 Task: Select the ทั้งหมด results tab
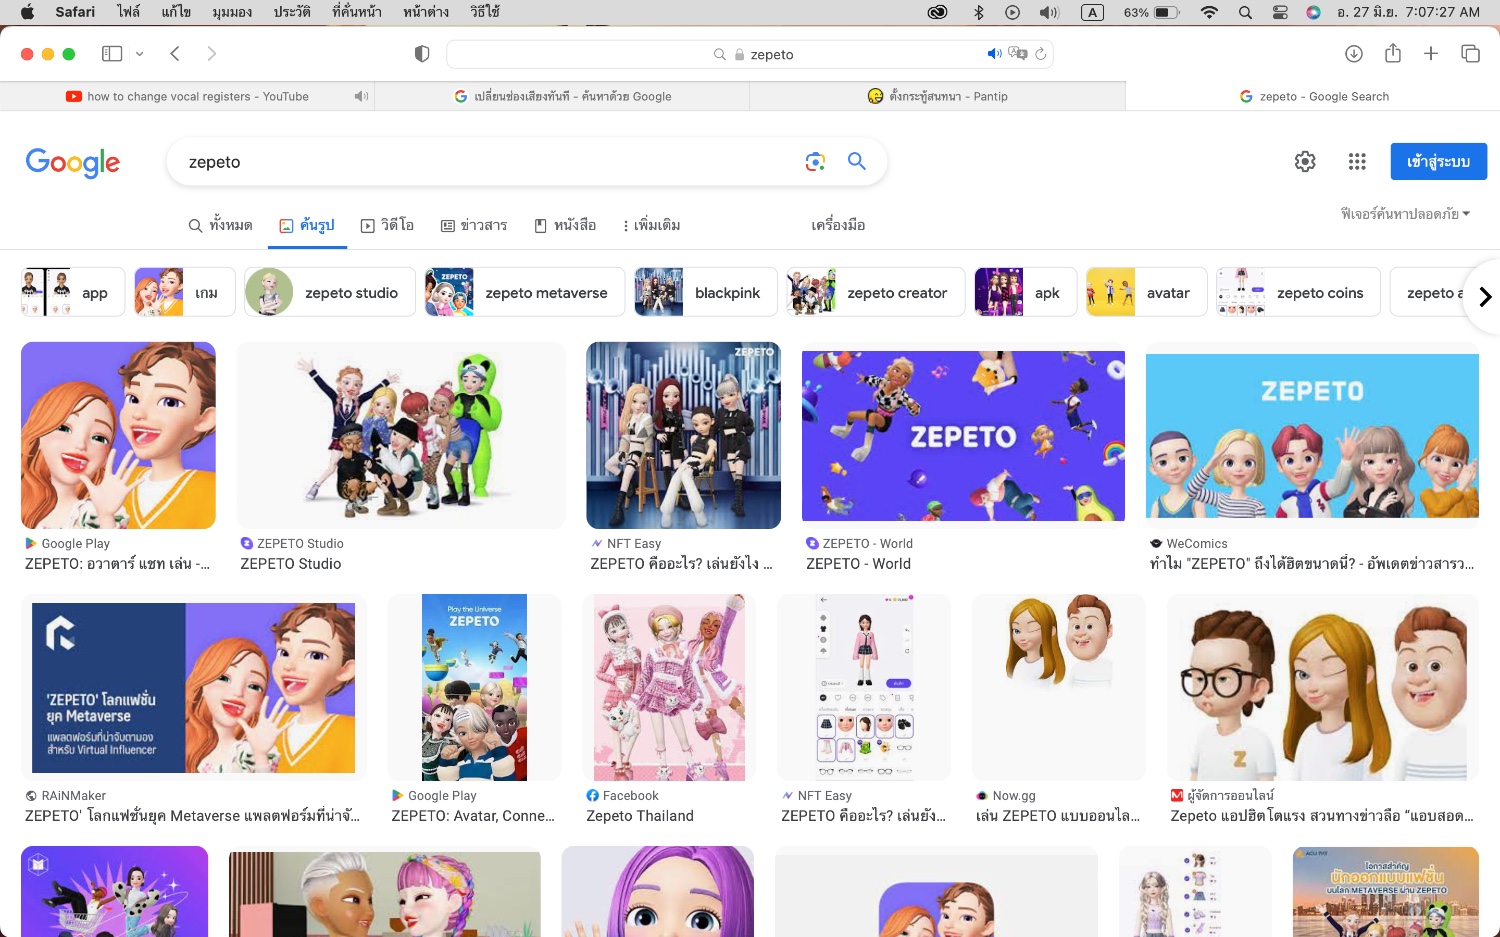[221, 225]
